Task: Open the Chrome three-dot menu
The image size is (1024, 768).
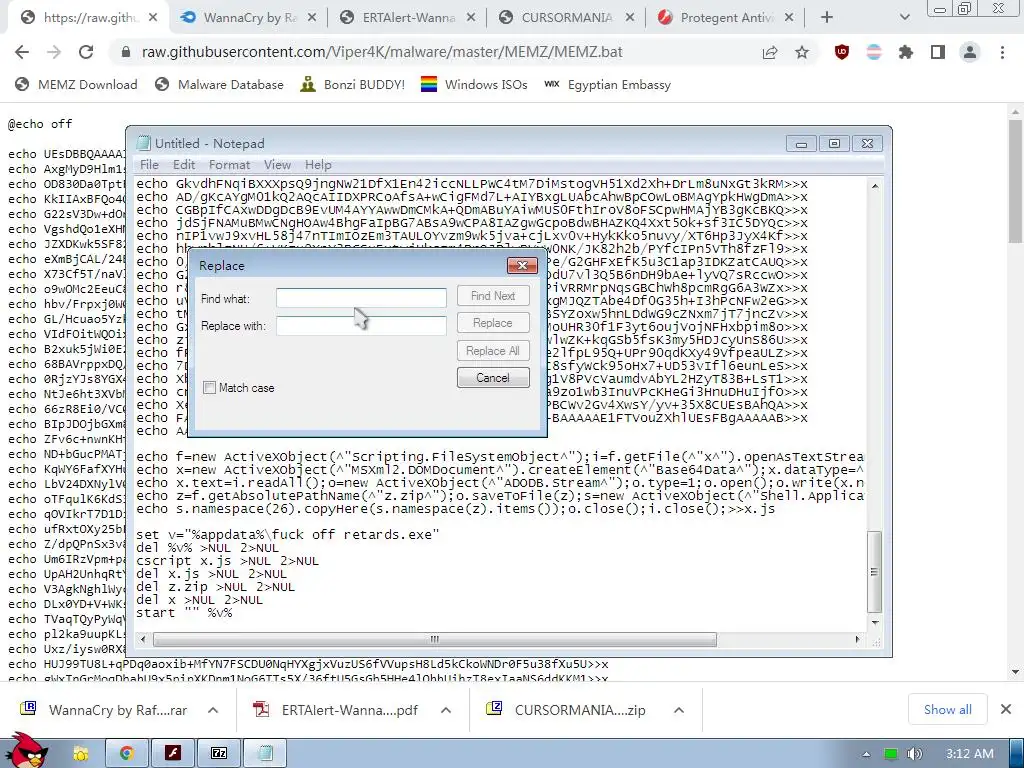Action: (x=1002, y=52)
